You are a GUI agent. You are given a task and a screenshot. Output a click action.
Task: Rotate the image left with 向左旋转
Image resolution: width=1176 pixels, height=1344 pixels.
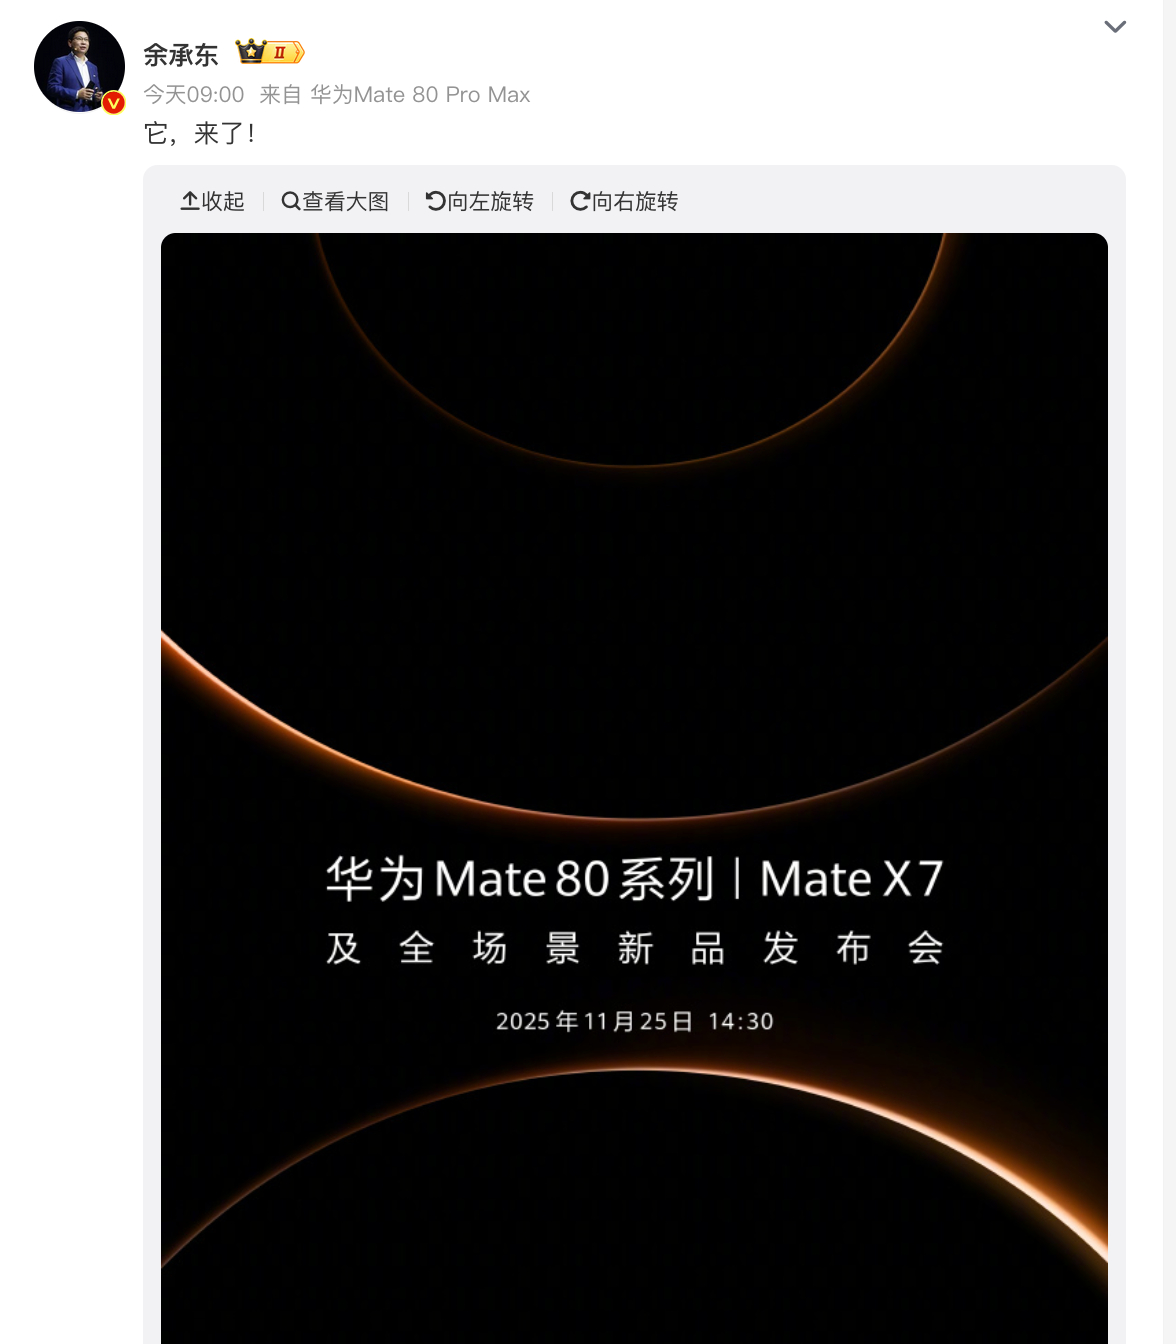click(480, 201)
